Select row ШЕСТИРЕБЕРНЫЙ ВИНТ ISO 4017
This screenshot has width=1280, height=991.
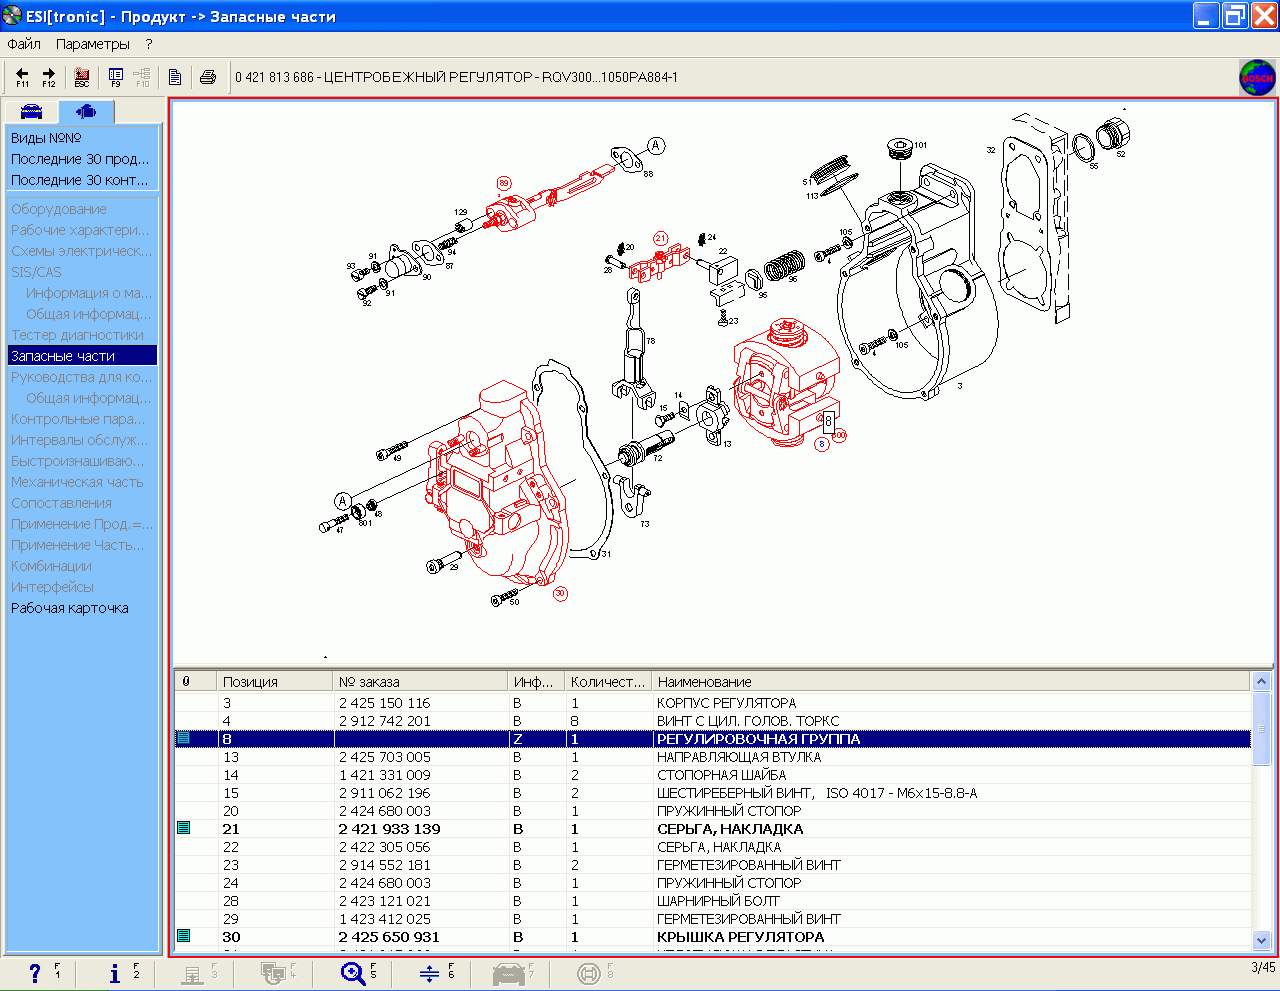point(713,793)
